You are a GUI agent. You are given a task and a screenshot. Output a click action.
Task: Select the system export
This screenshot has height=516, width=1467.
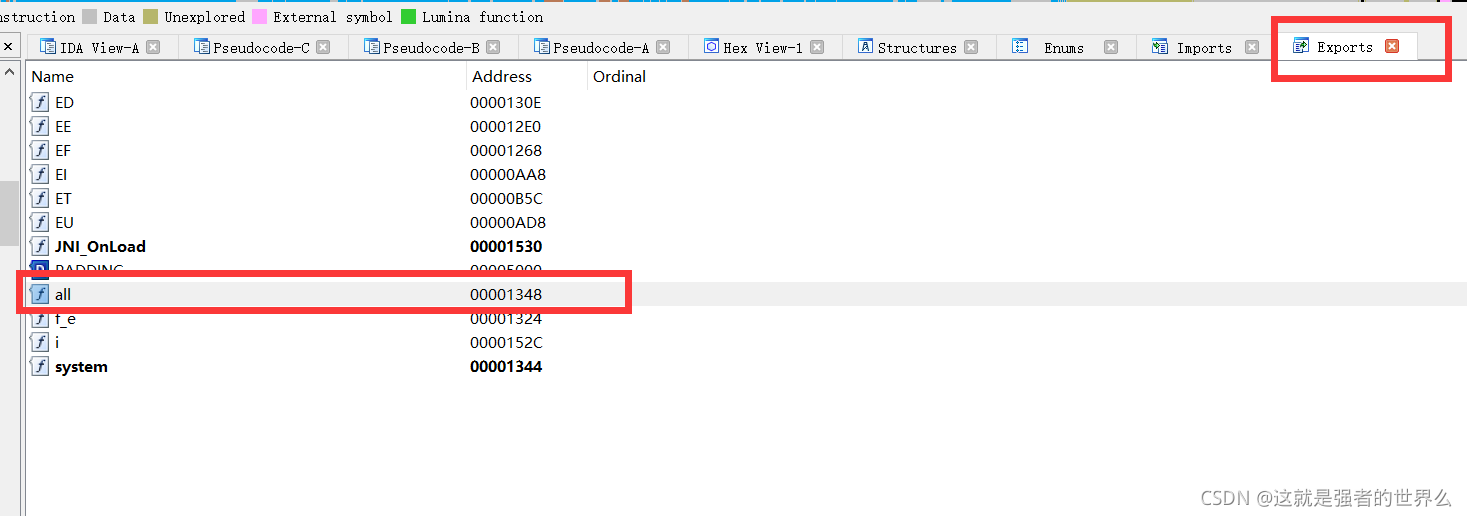pos(81,366)
